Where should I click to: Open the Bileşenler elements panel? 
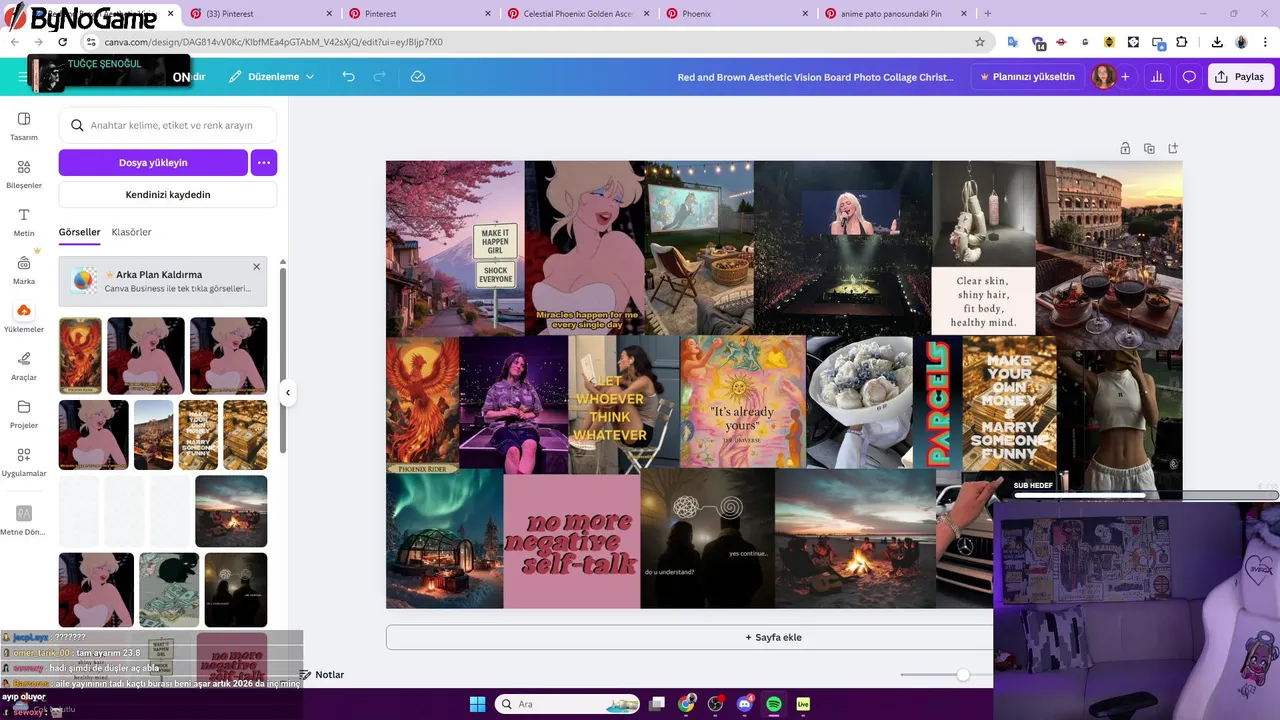(x=24, y=173)
